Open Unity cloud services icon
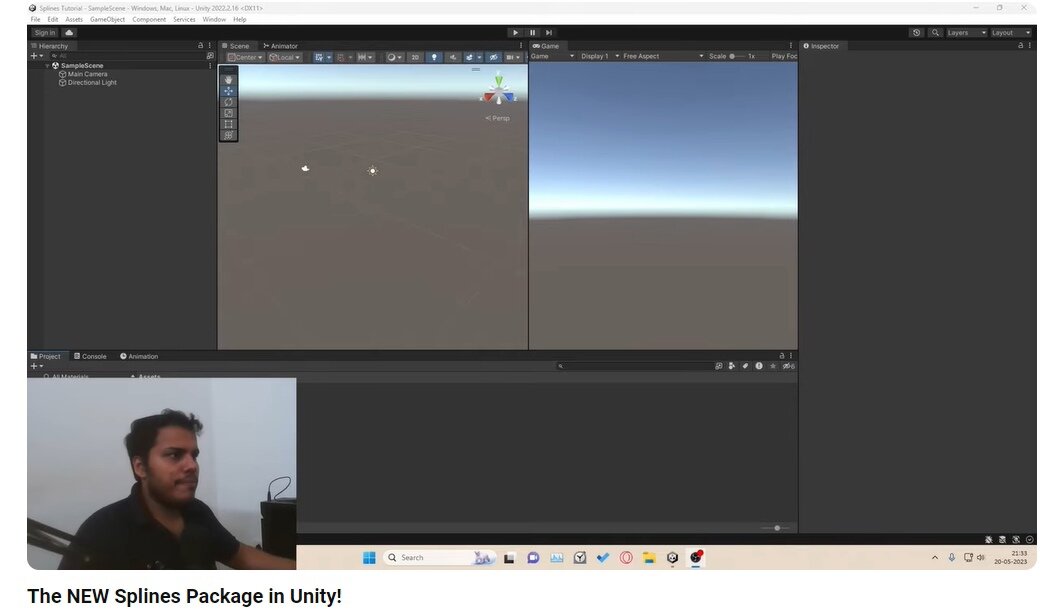This screenshot has height=613, width=1050. click(x=69, y=32)
